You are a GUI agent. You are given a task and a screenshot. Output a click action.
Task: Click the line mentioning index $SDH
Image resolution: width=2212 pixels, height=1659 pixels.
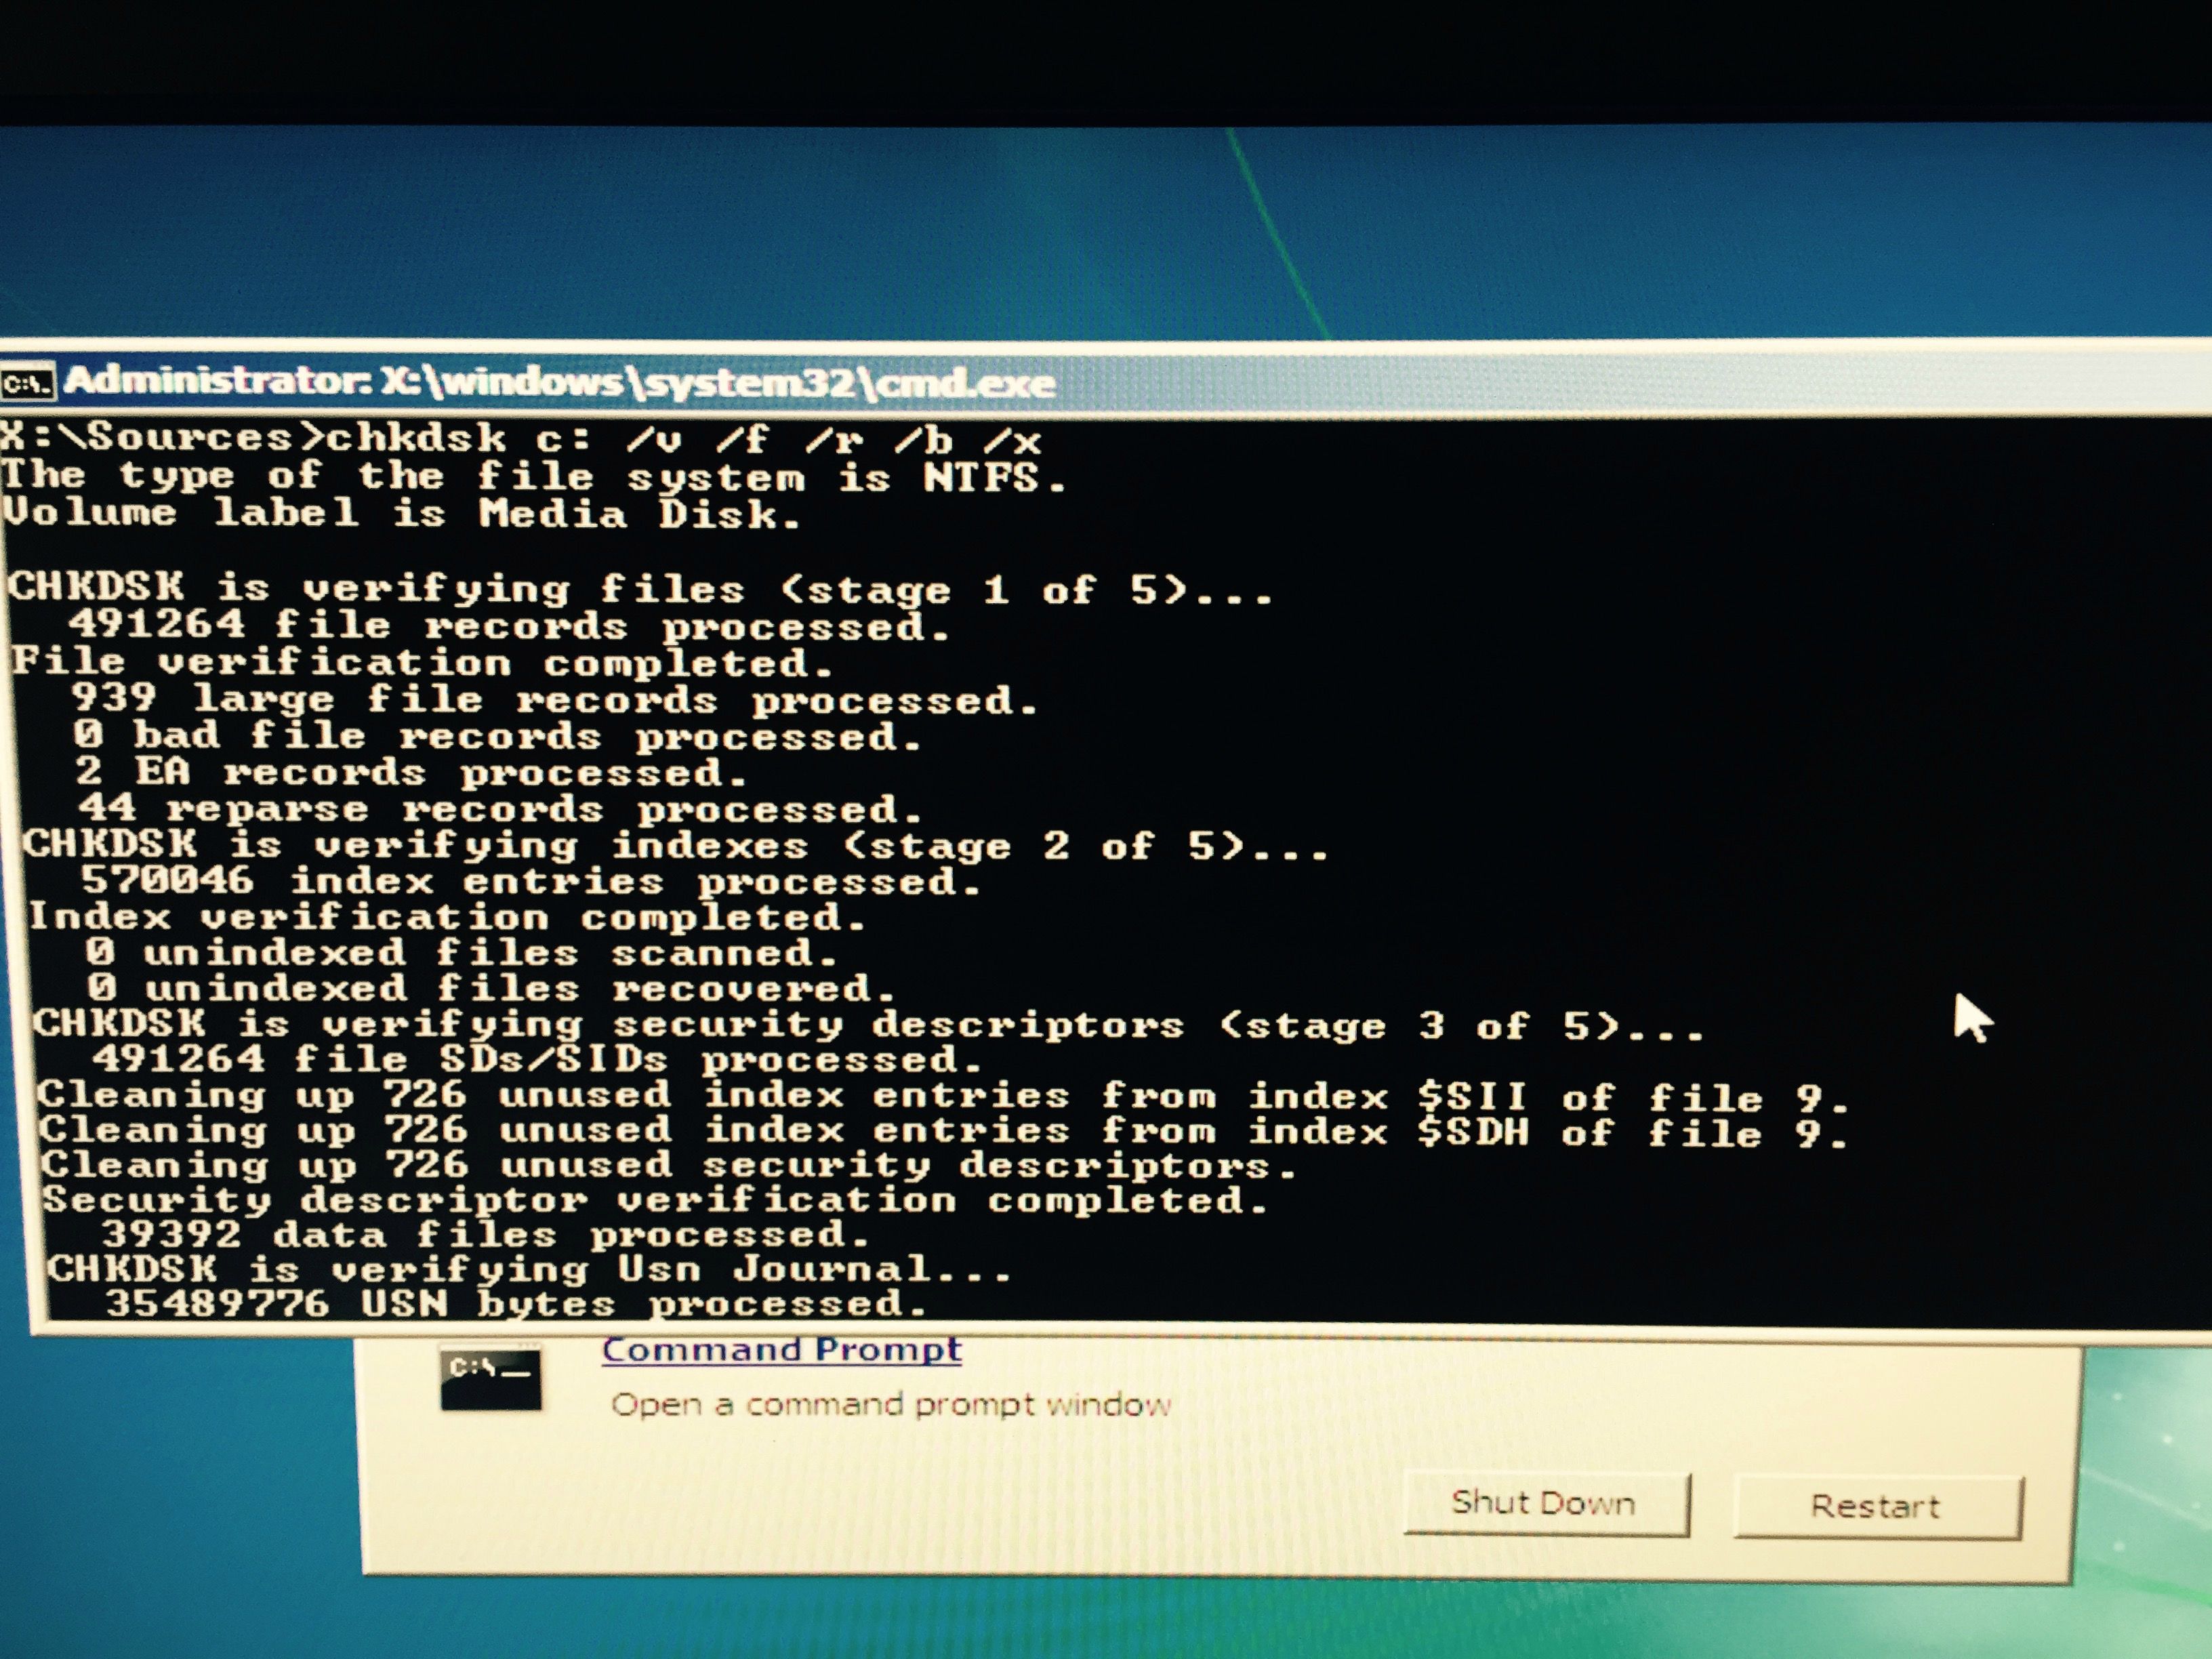pyautogui.click(x=943, y=1132)
